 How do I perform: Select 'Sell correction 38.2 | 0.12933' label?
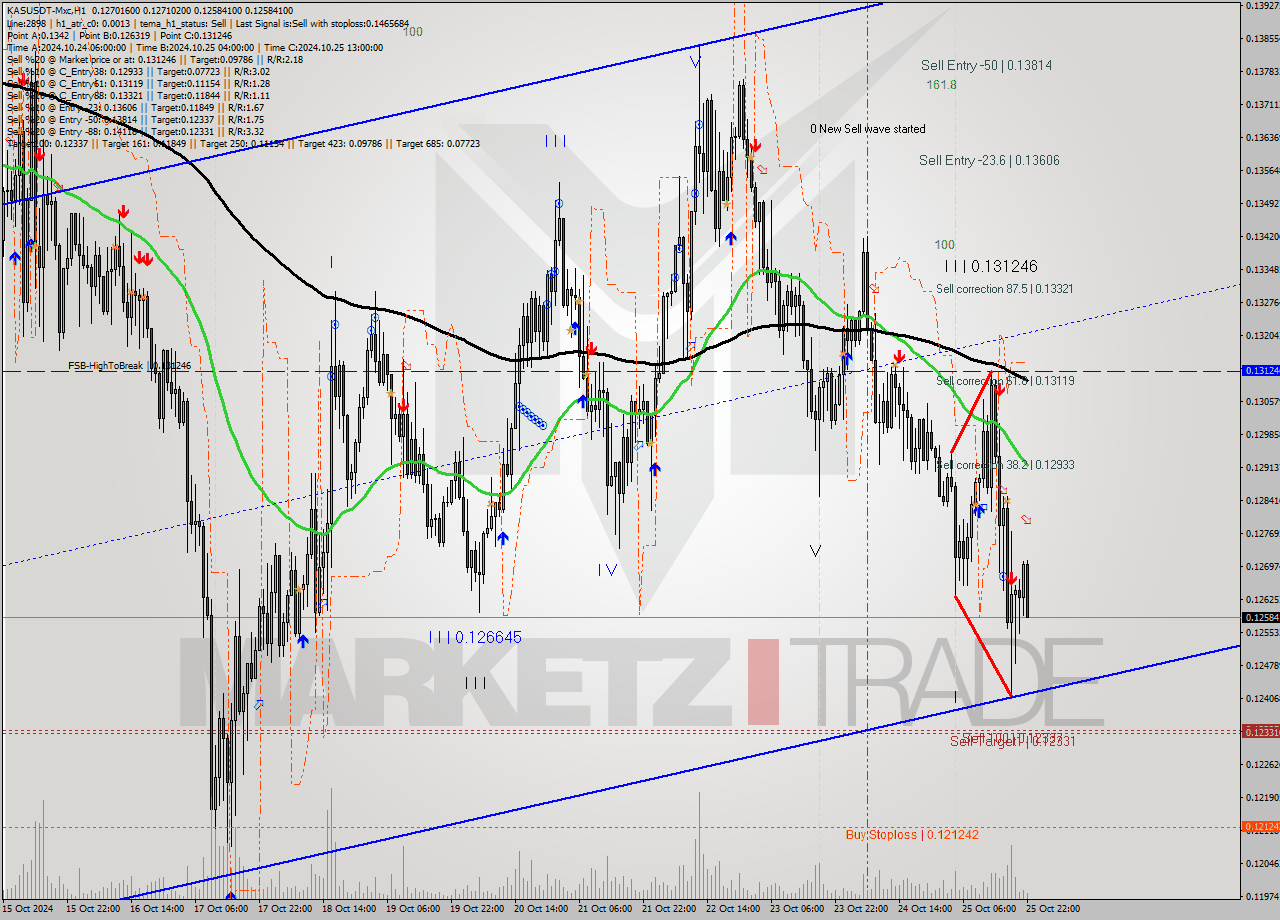[1005, 465]
